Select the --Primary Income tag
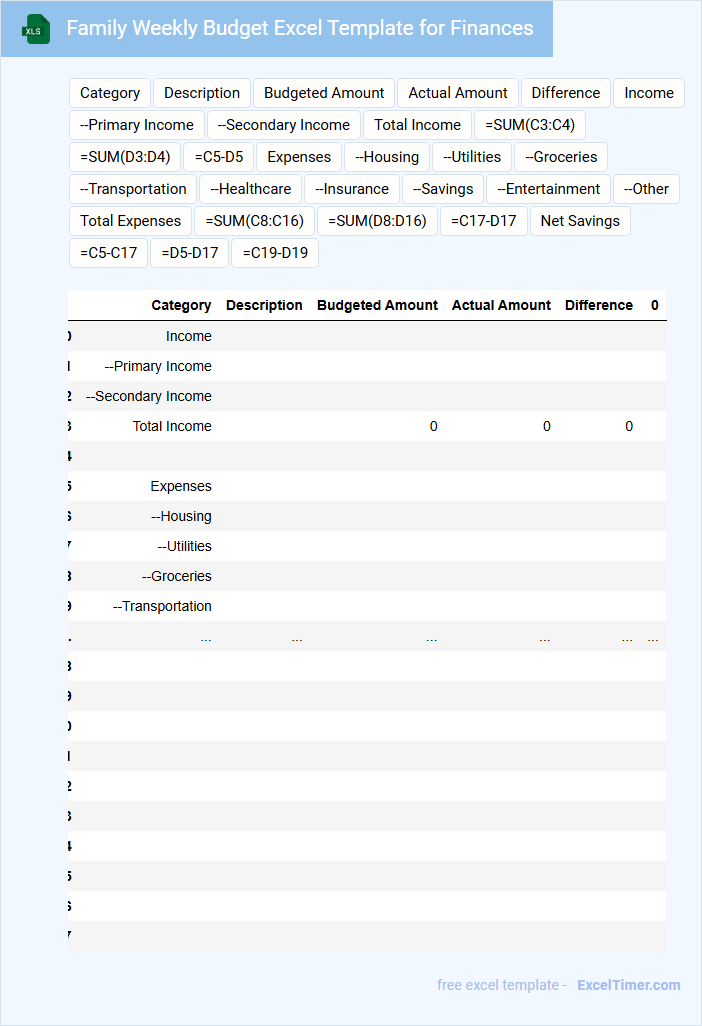The width and height of the screenshot is (702, 1026). (x=137, y=125)
